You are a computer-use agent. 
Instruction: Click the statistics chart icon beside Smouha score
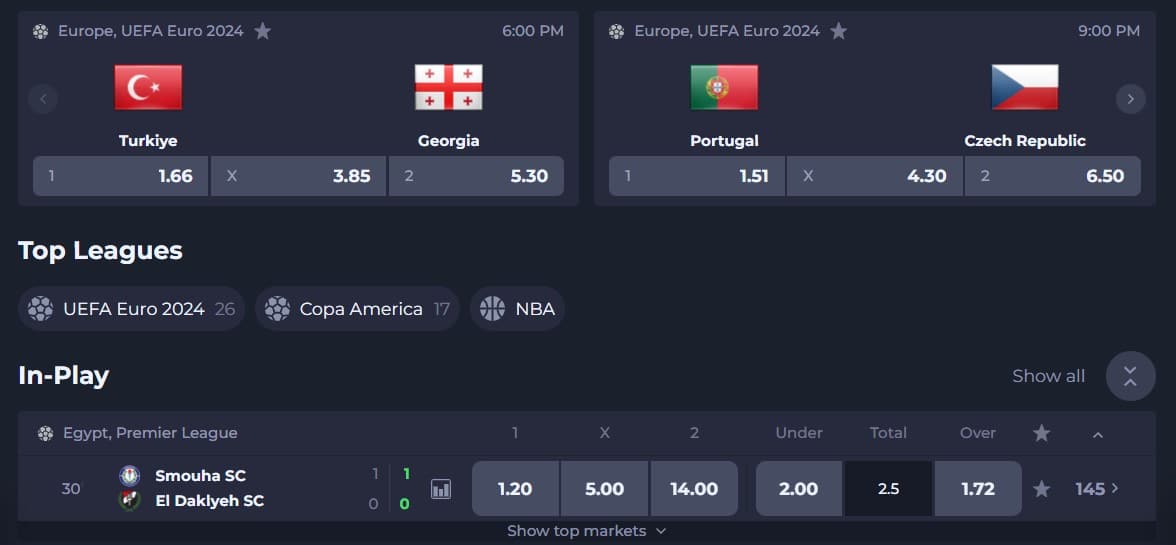[x=441, y=490]
